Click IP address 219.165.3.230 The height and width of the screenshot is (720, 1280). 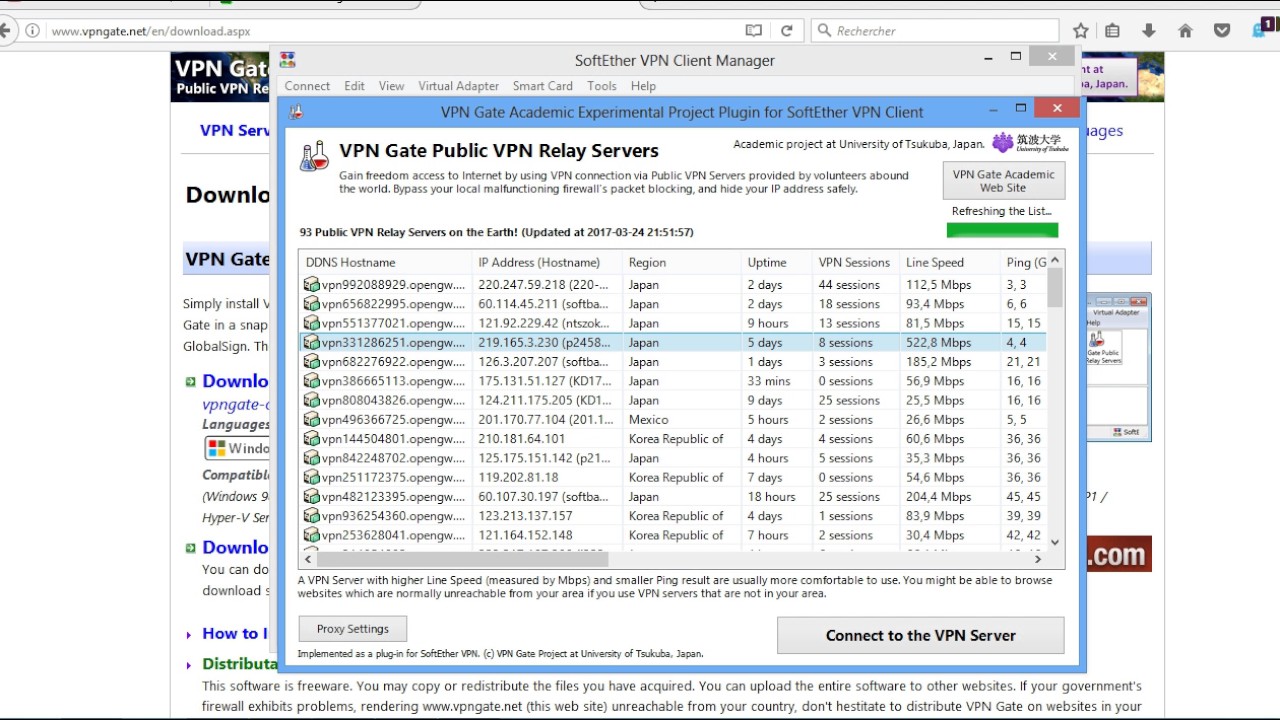(543, 343)
